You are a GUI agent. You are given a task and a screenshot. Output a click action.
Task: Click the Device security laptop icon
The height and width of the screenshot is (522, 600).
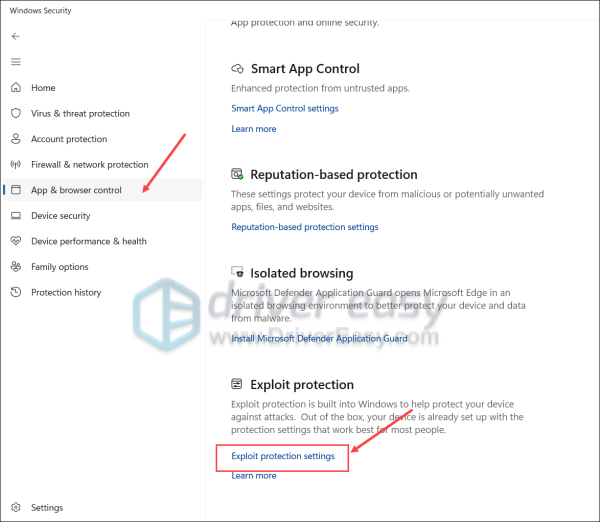(x=16, y=216)
